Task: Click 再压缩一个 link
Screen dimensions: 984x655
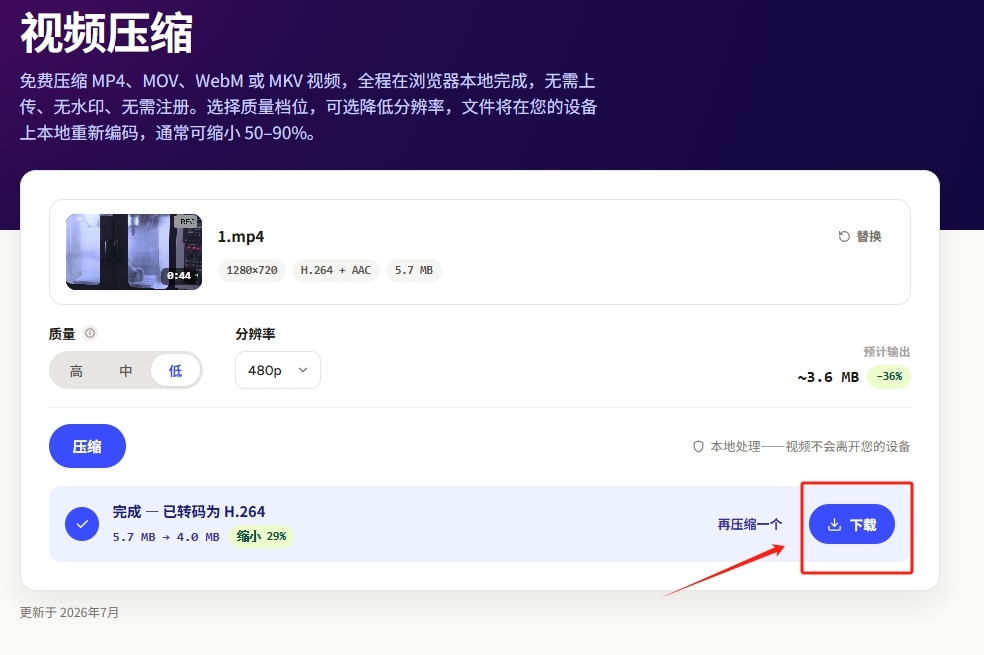Action: (750, 525)
